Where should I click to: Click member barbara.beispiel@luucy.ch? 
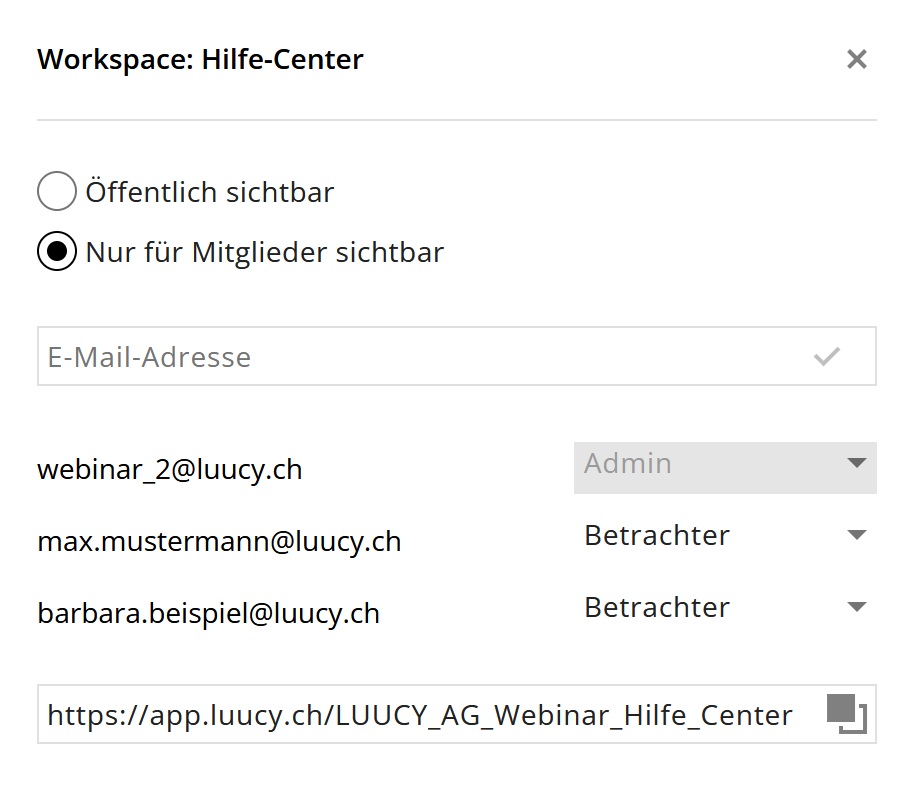(208, 613)
